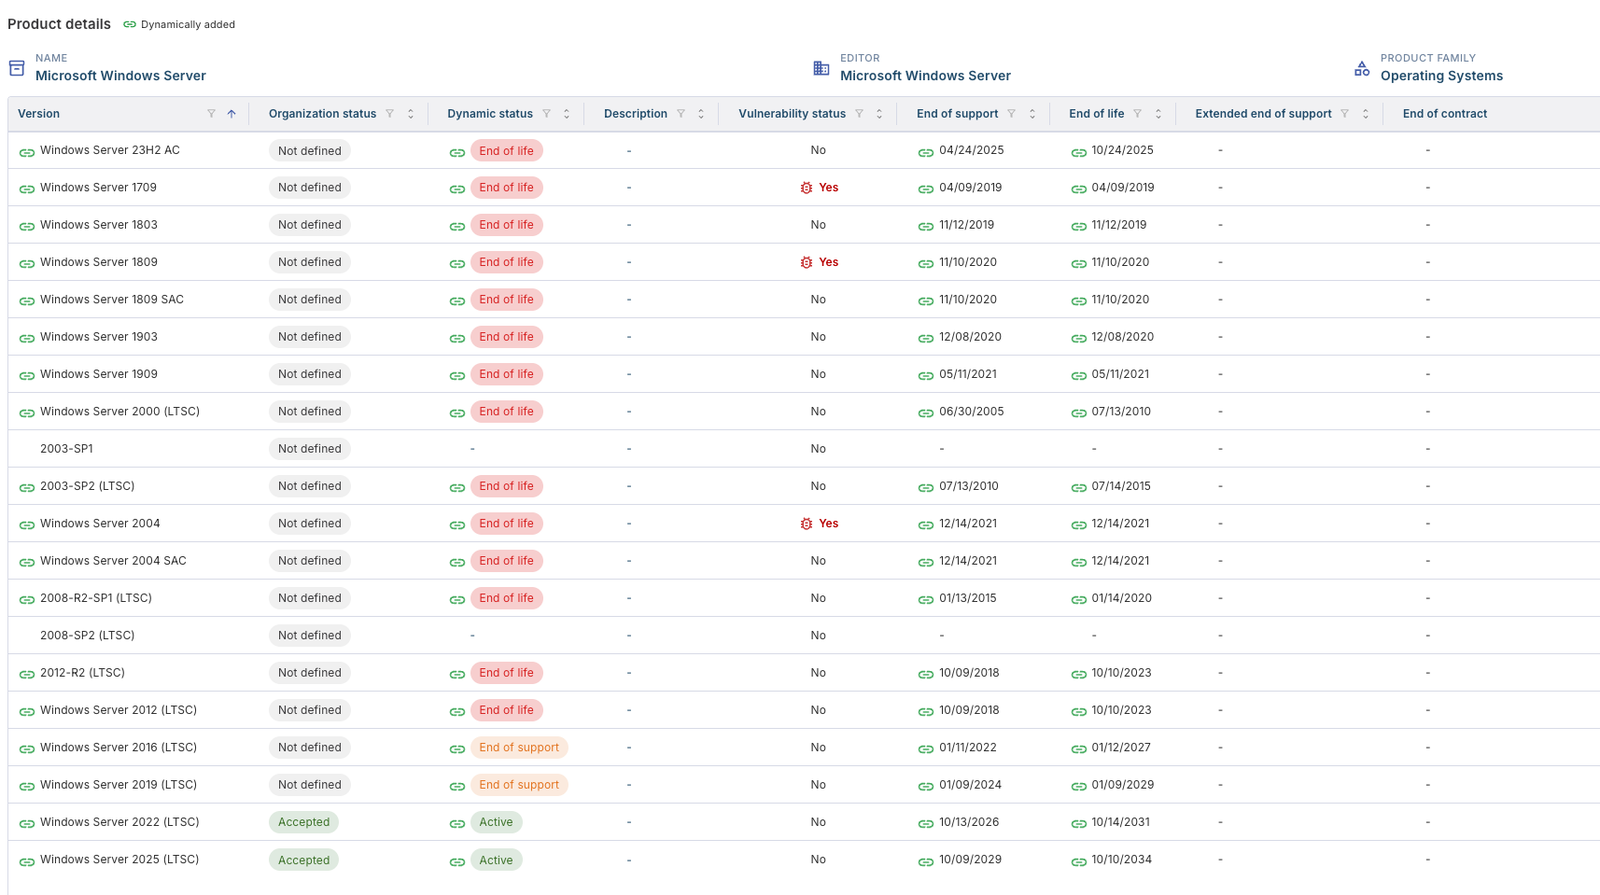This screenshot has width=1600, height=895.
Task: Select Windows Server 2000 (LTSC) version name
Action: point(120,412)
